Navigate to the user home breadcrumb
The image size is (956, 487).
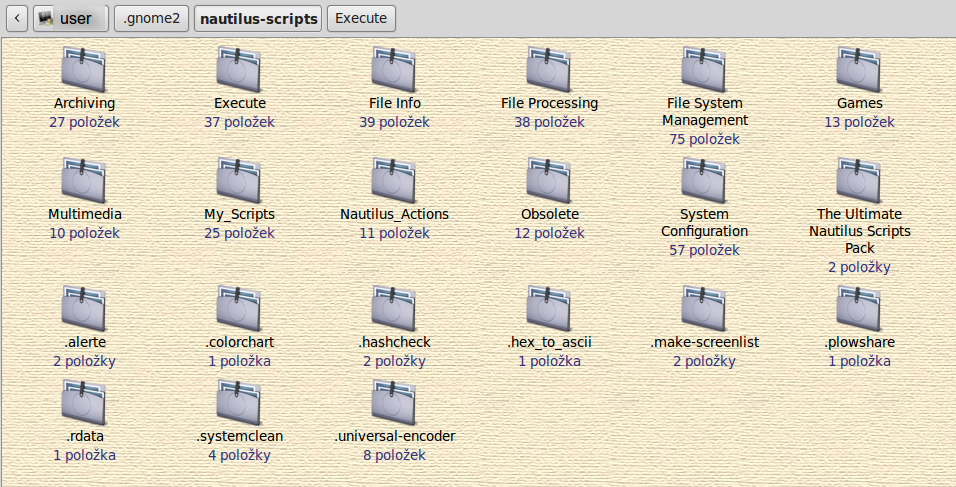[x=71, y=18]
